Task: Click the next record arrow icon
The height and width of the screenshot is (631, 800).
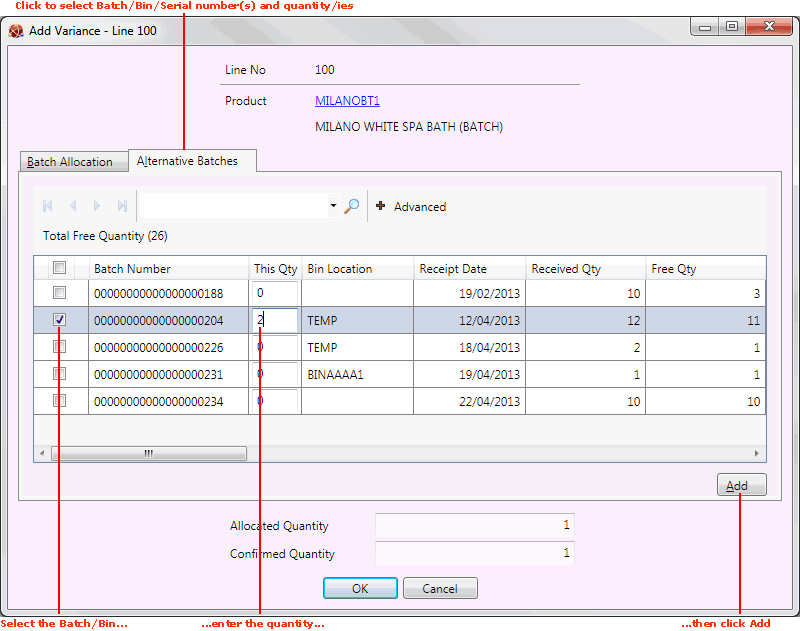Action: 96,206
